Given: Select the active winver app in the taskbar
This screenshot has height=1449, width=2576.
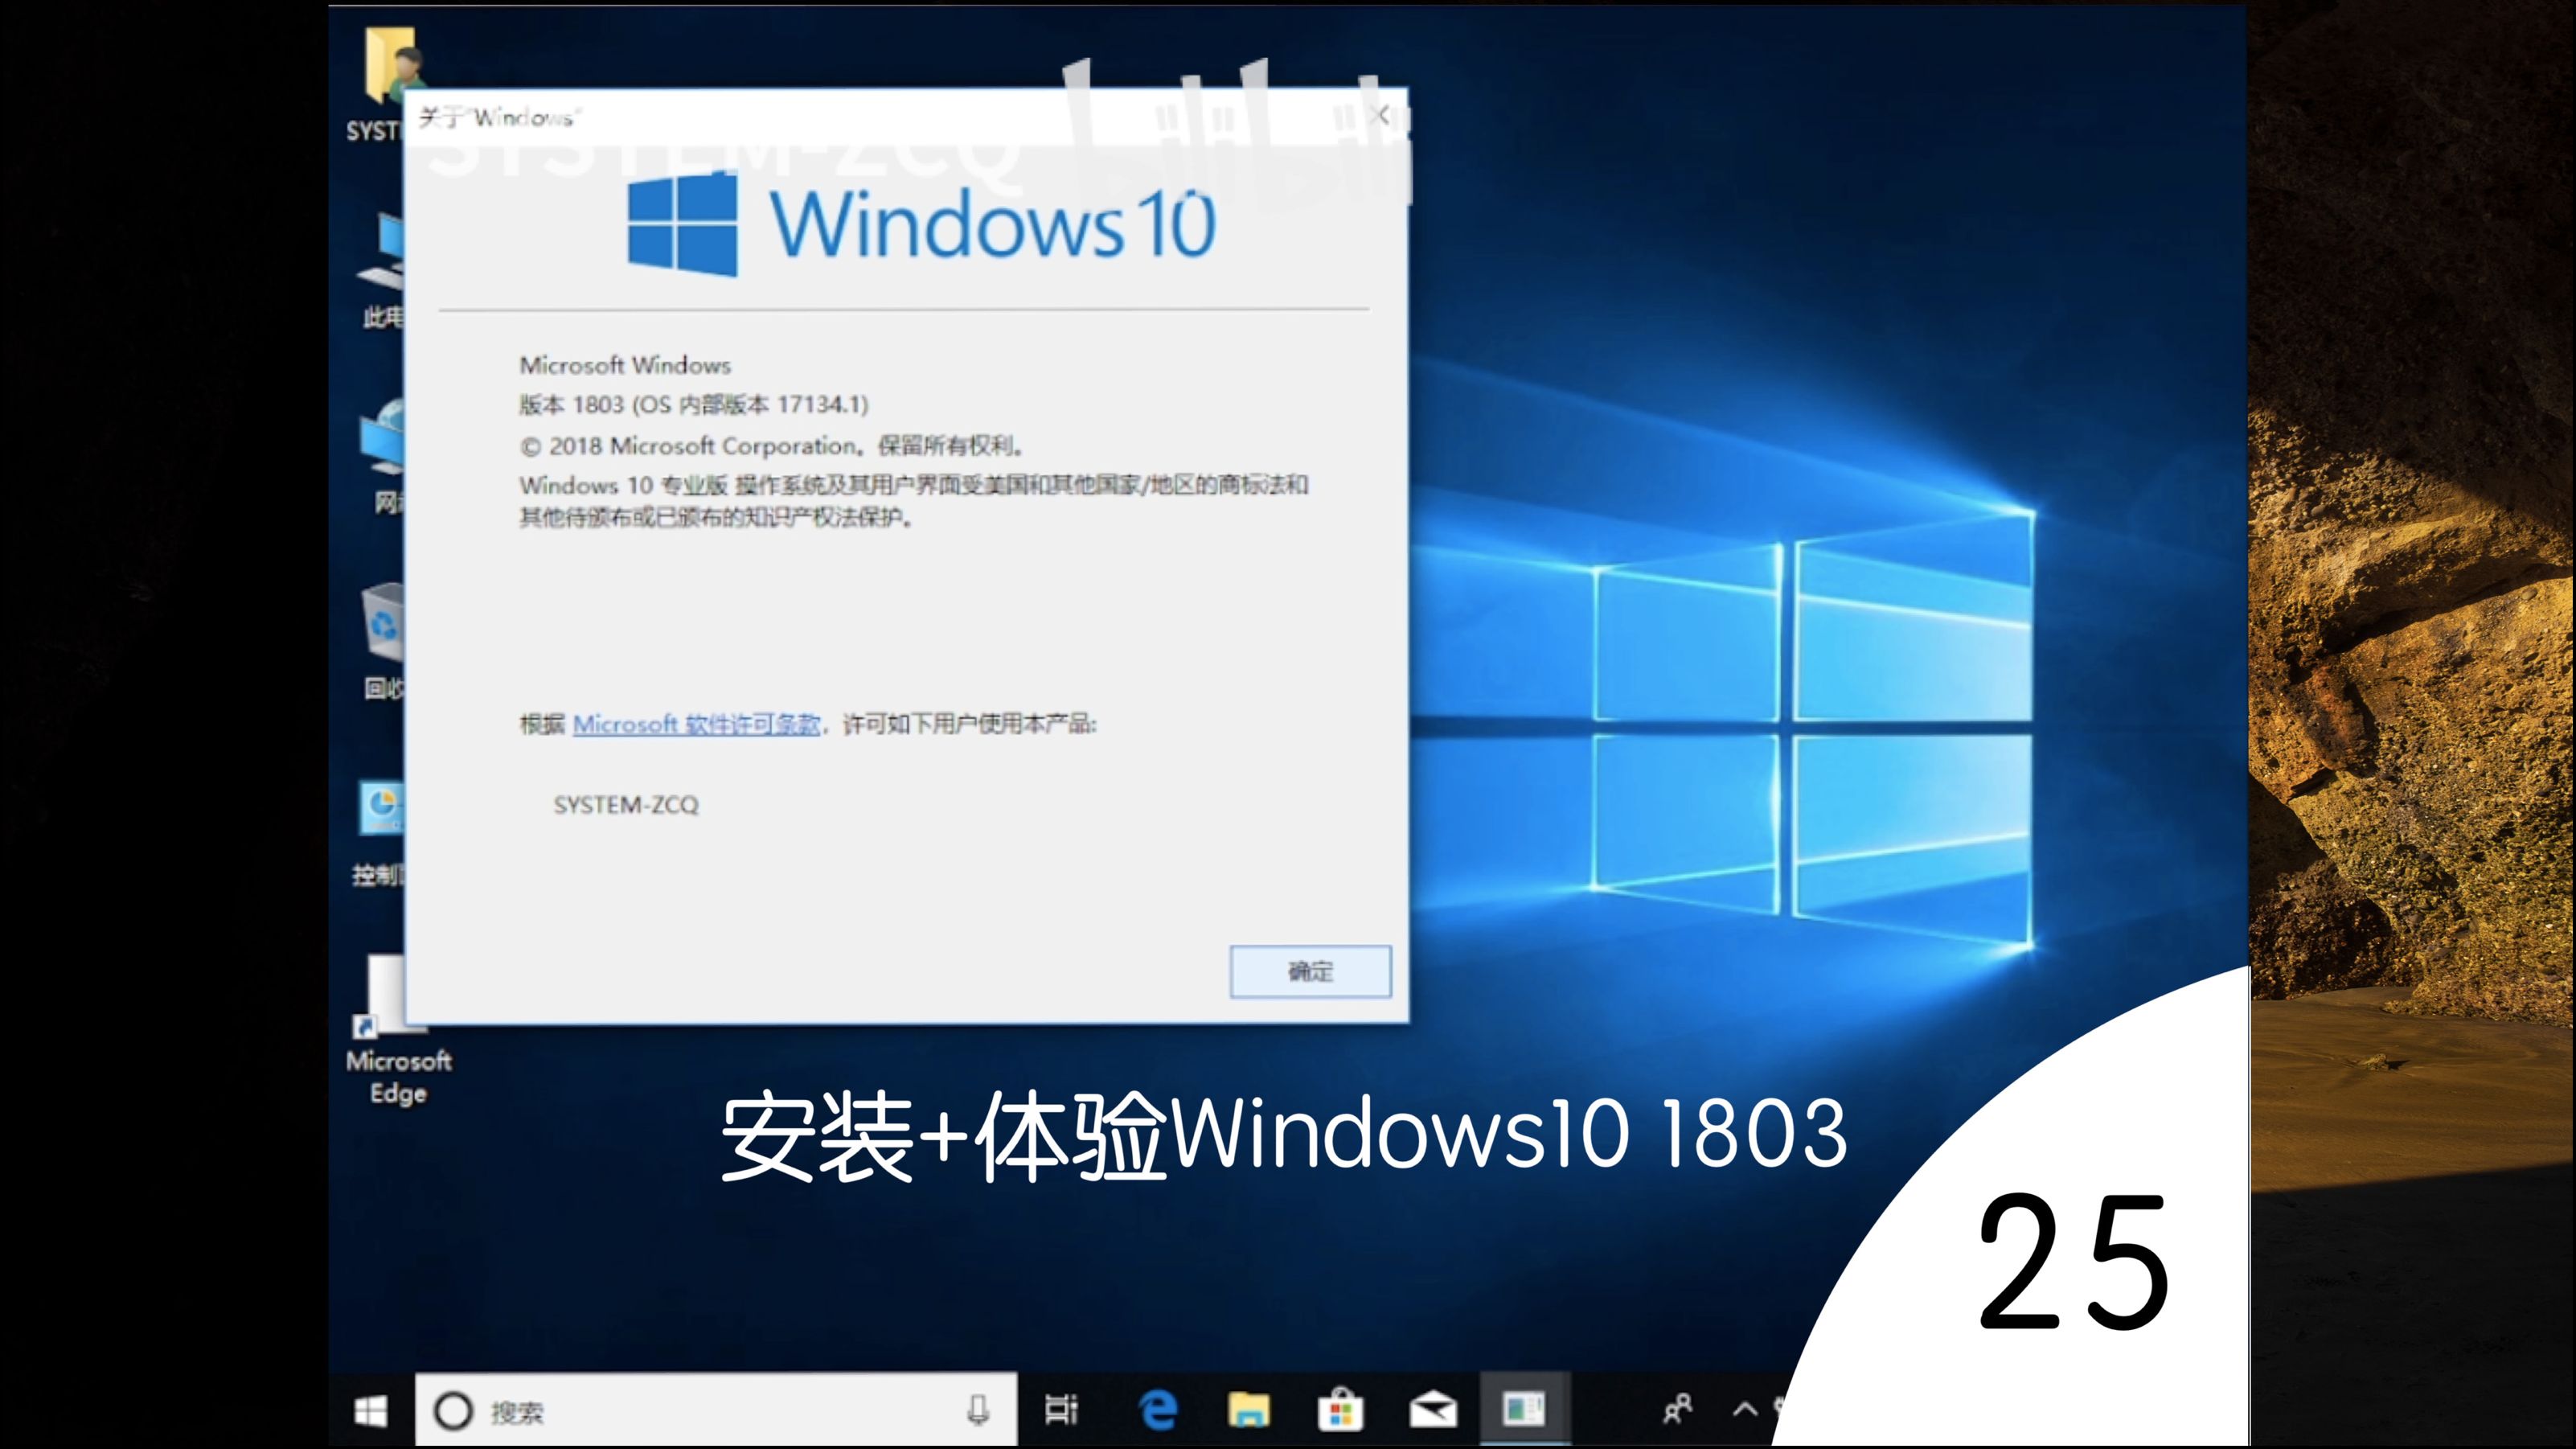Looking at the screenshot, I should [x=1524, y=1410].
